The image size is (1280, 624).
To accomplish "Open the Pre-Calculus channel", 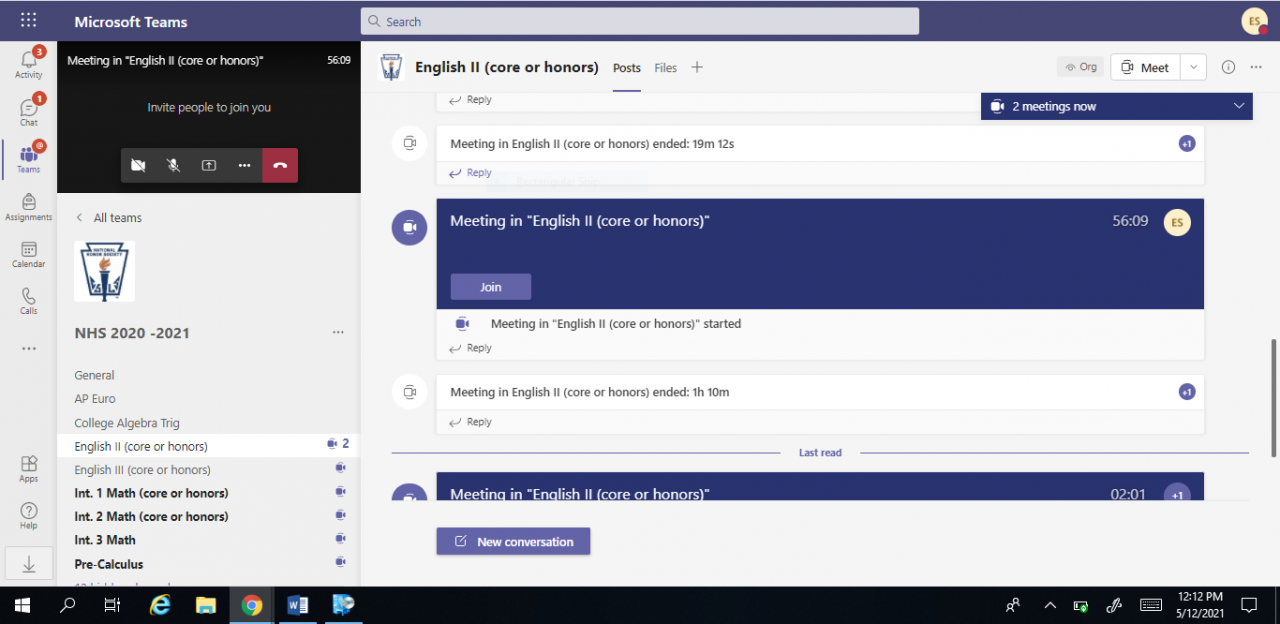I will [208, 564].
